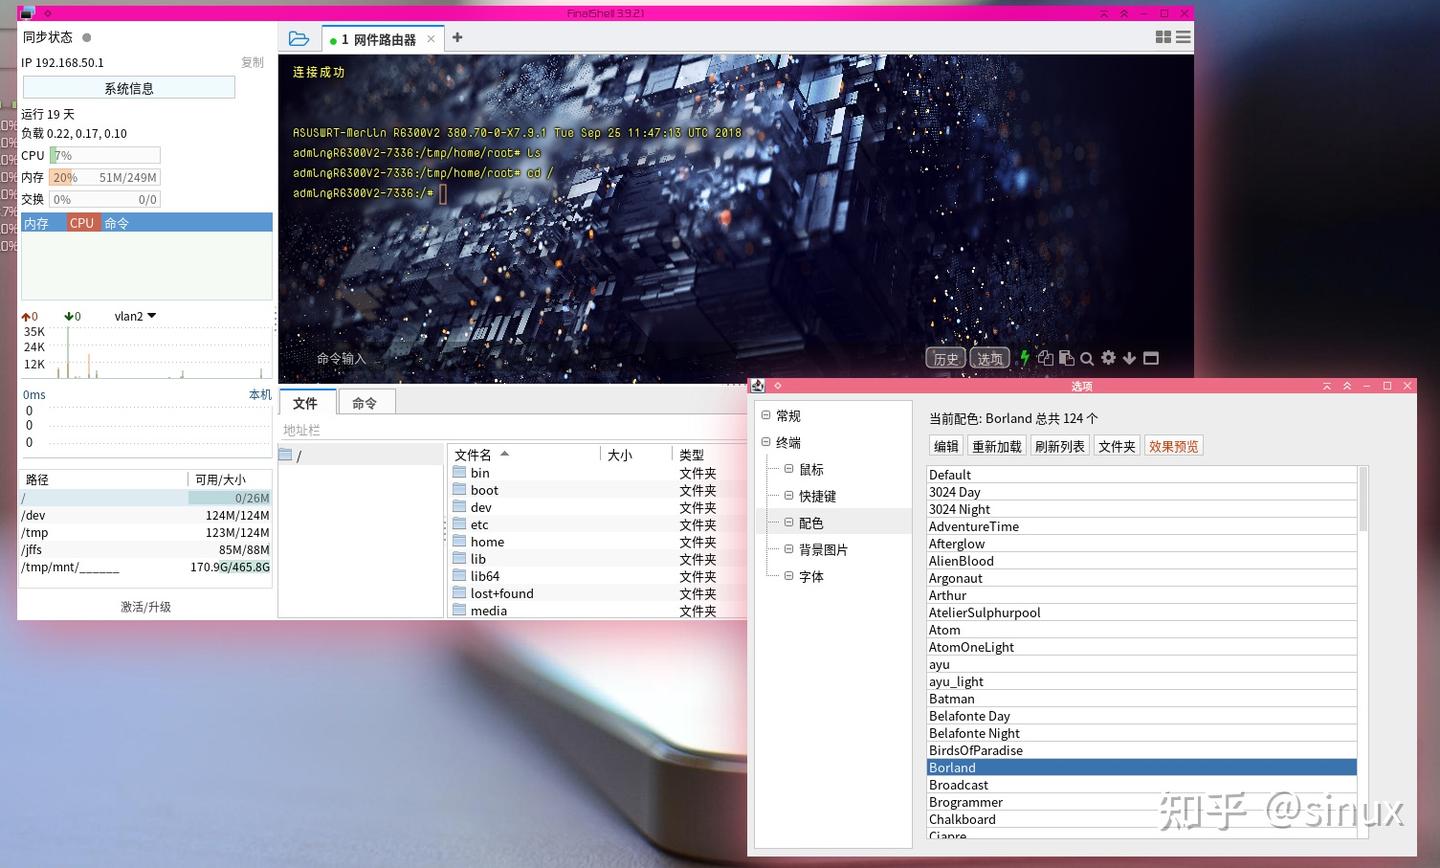Click the paste icon in the terminal toolbar
Image resolution: width=1440 pixels, height=868 pixels.
(x=1066, y=357)
